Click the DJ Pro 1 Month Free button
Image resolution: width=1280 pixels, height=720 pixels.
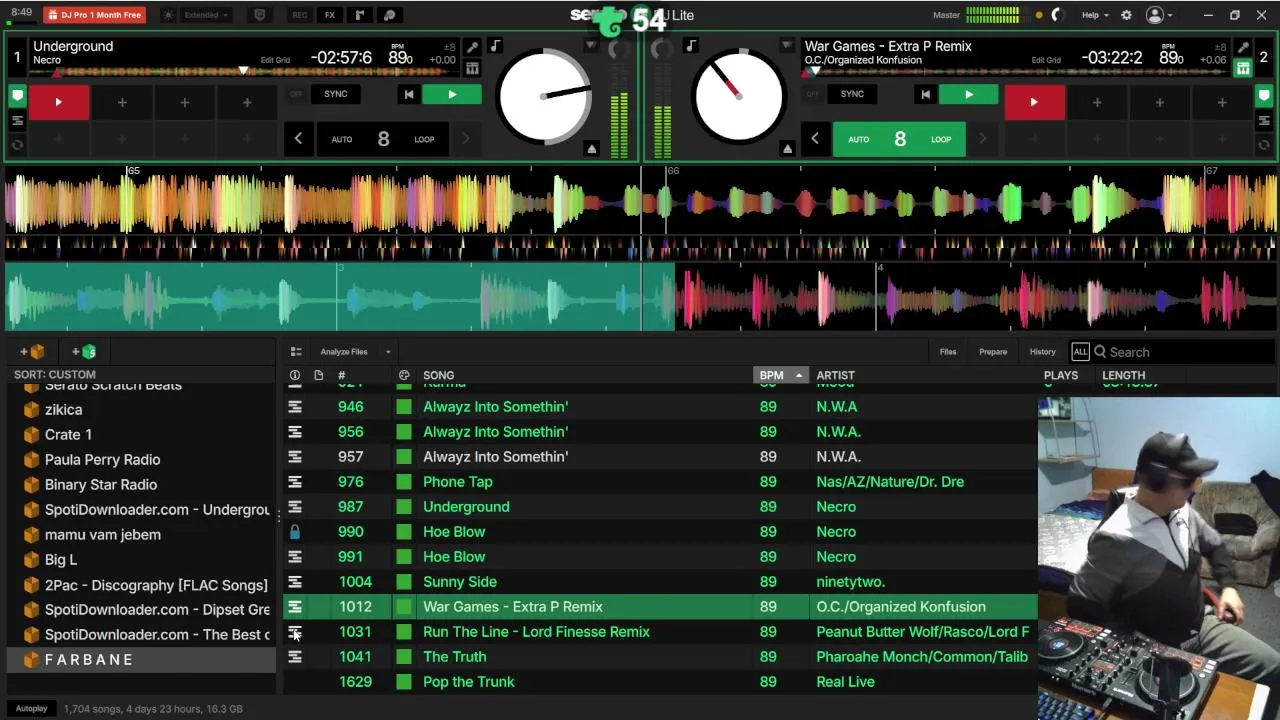95,15
